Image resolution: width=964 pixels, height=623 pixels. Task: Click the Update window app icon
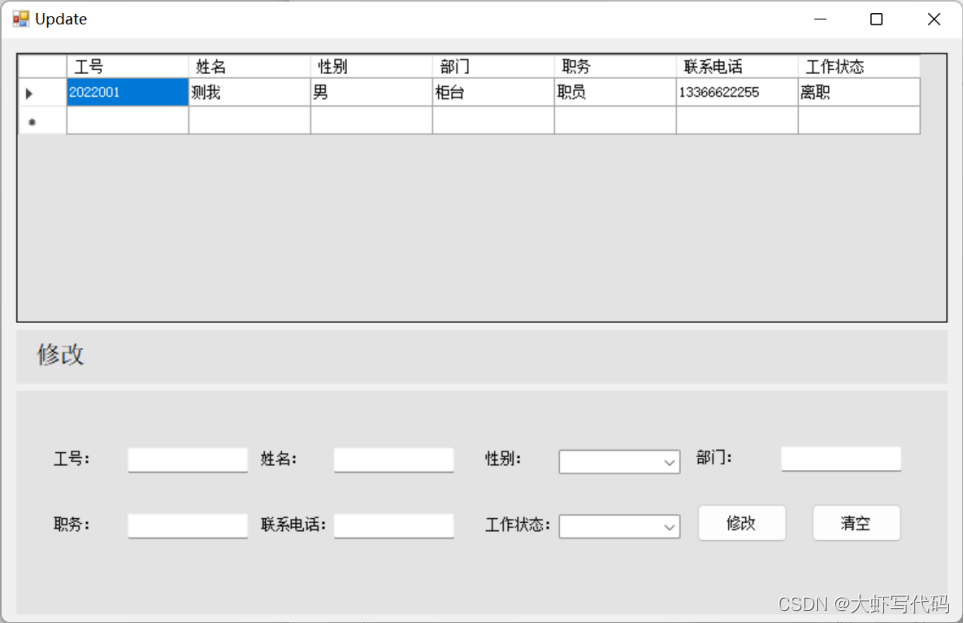[20, 19]
